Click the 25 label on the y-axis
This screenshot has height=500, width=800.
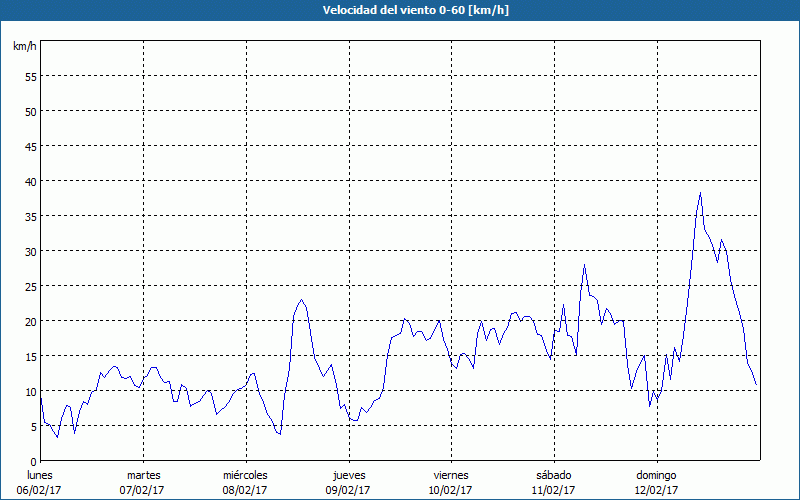[30, 286]
